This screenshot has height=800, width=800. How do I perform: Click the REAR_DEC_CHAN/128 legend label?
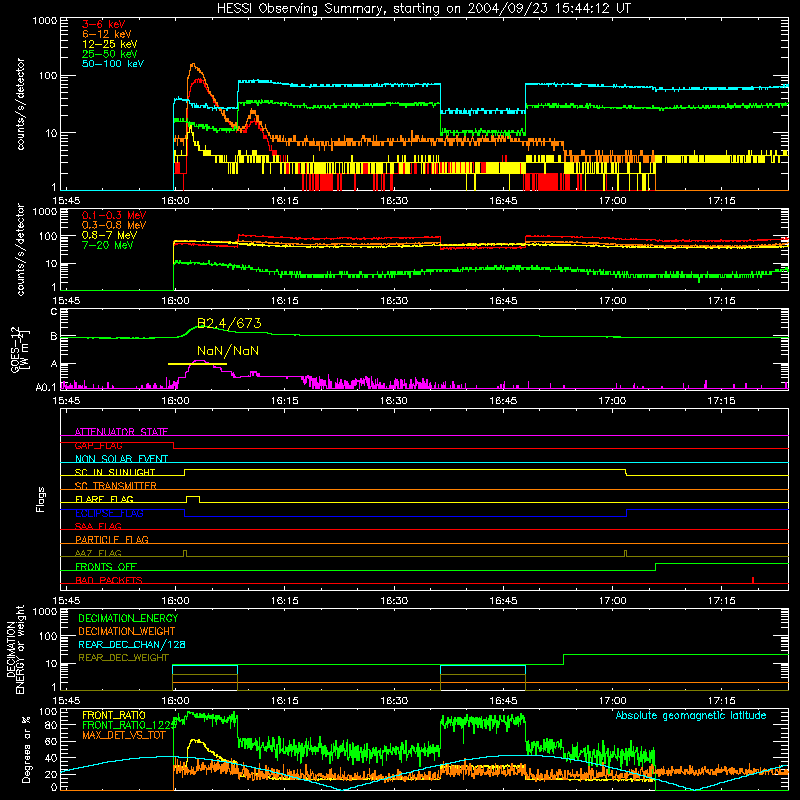[x=132, y=644]
